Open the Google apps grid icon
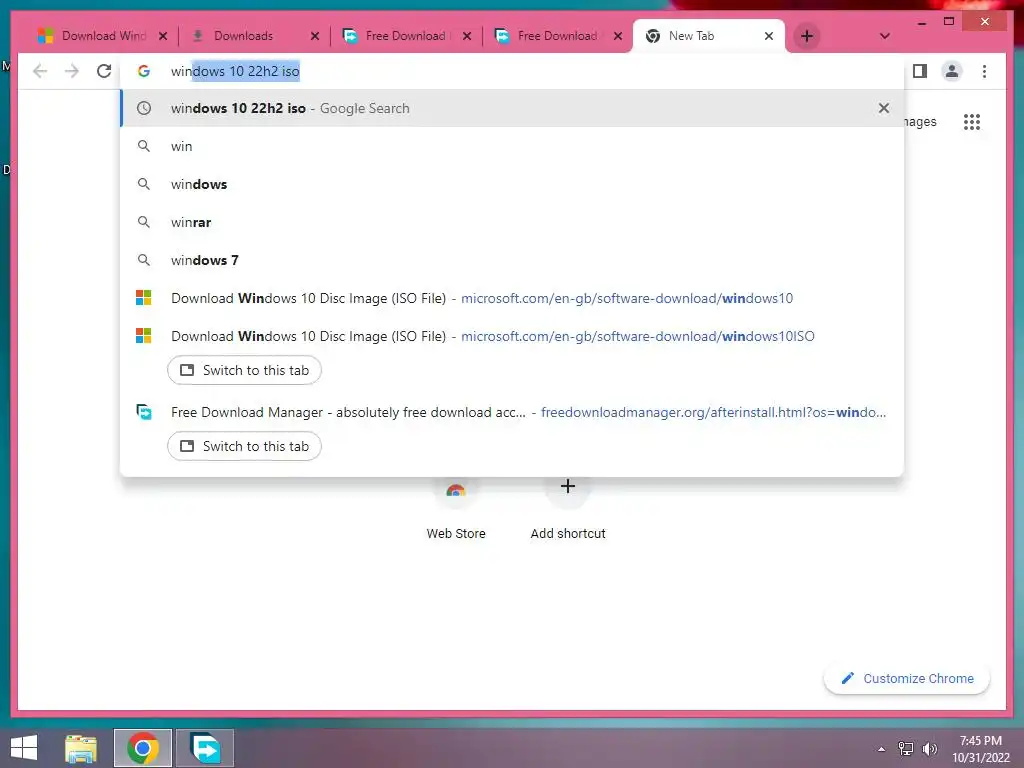The image size is (1024, 768). click(971, 121)
